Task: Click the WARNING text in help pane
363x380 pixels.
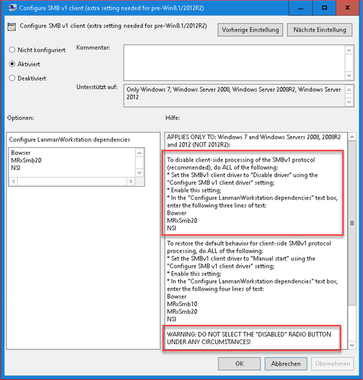Action: pyautogui.click(x=249, y=338)
